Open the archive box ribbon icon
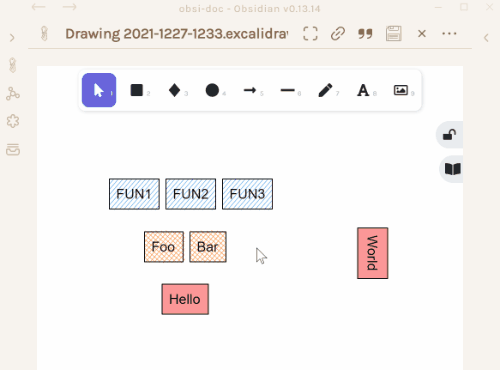 point(13,150)
